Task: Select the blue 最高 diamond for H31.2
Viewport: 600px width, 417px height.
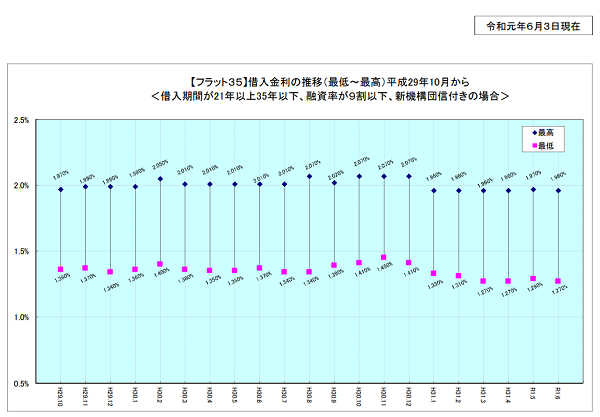Action: (x=458, y=191)
